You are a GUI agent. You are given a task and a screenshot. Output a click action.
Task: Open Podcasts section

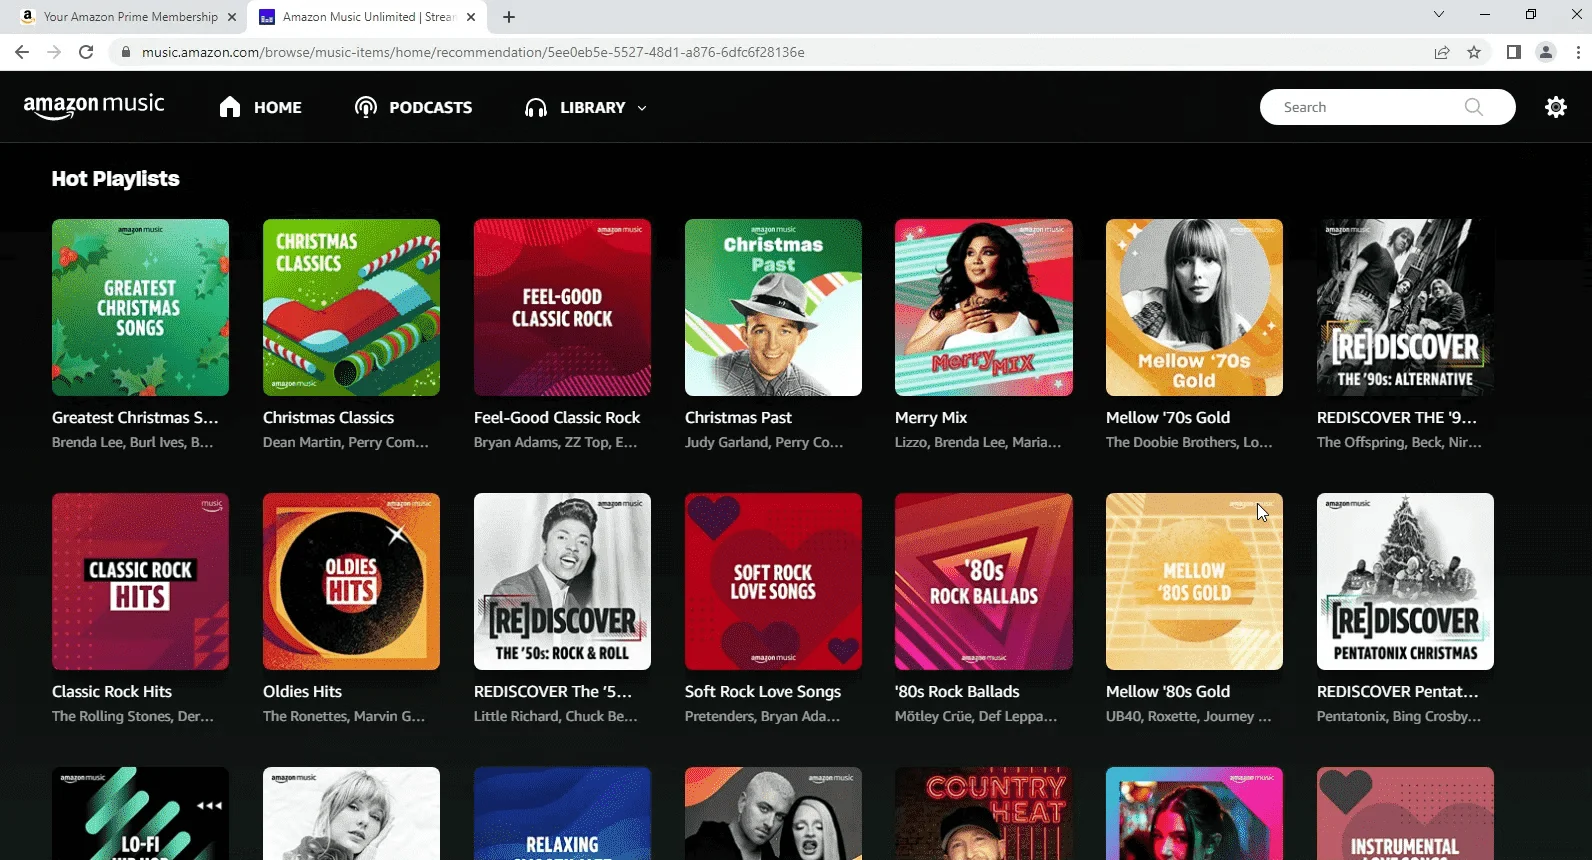click(x=413, y=107)
